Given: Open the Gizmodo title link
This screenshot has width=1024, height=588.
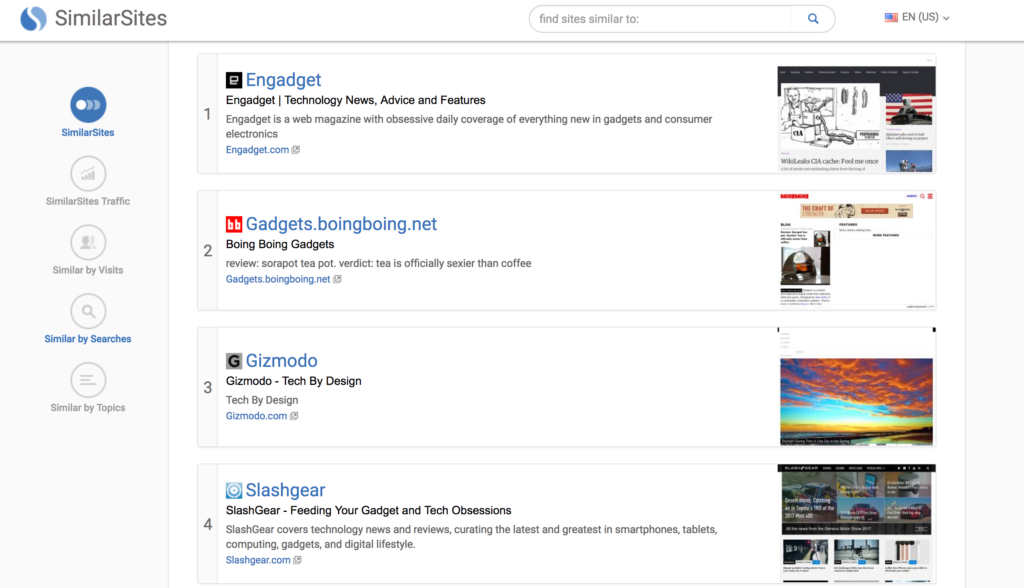Looking at the screenshot, I should coord(281,361).
